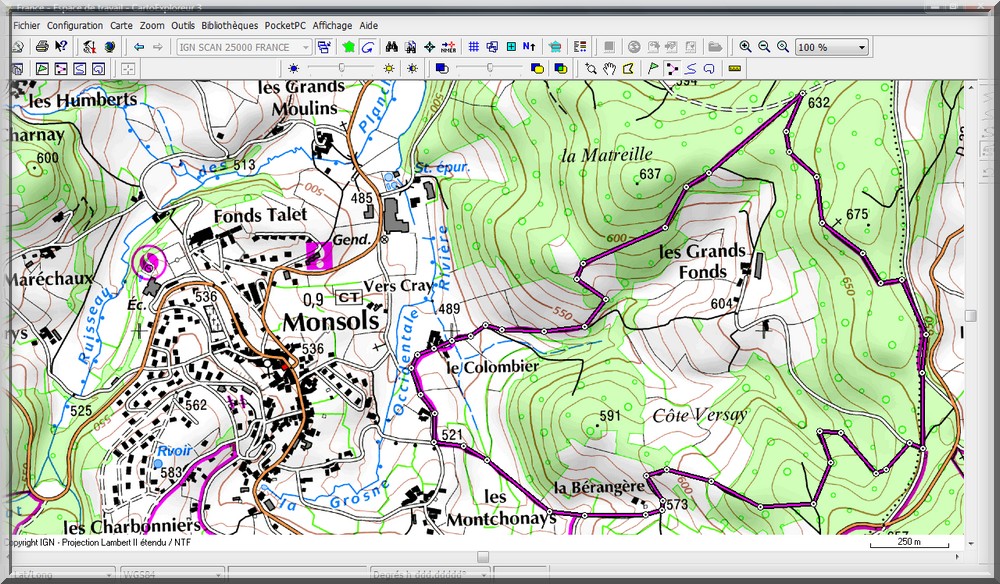Open the Zoom menu
This screenshot has width=1000, height=584.
152,26
